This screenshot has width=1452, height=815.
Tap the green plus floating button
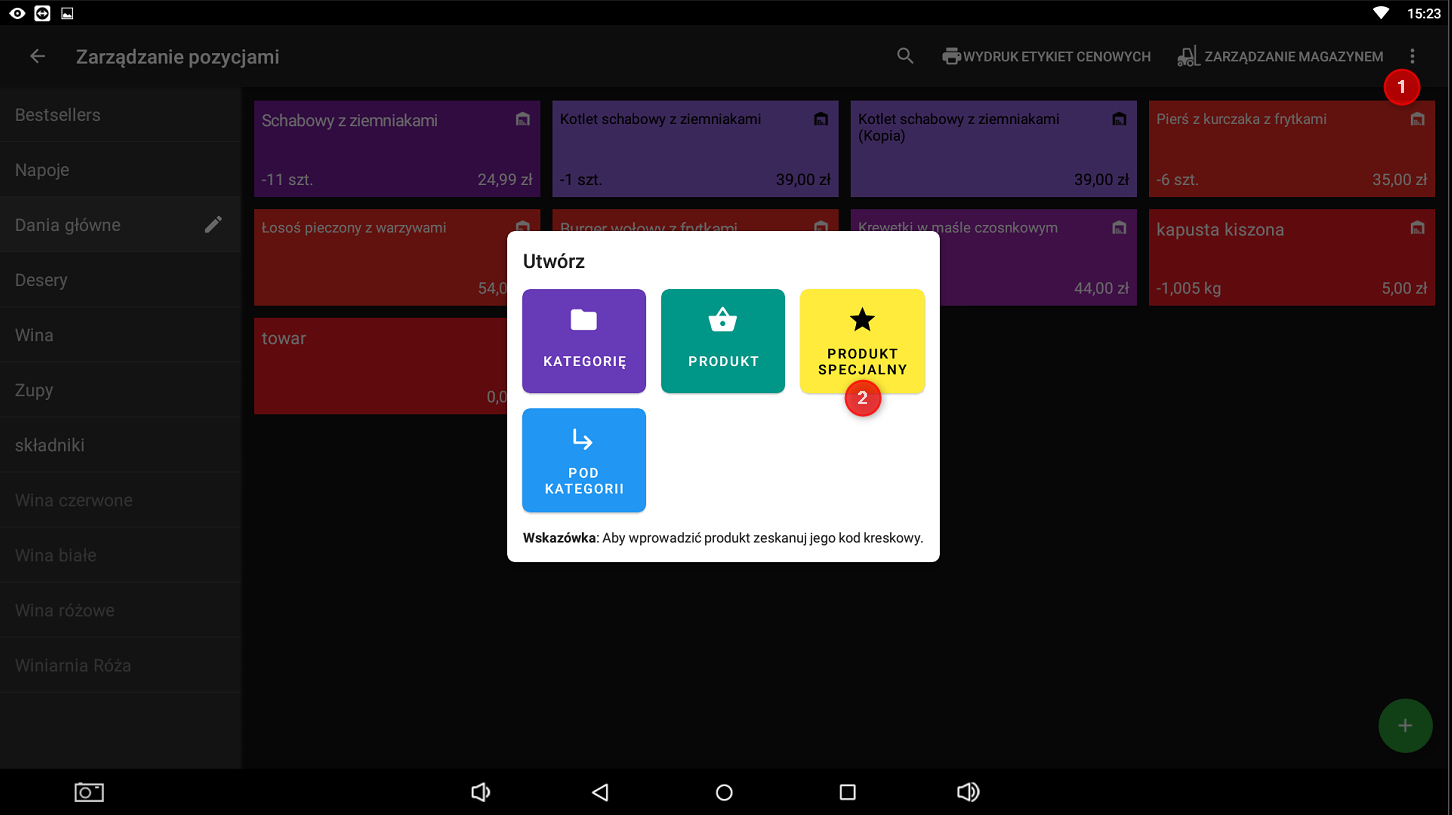1404,725
